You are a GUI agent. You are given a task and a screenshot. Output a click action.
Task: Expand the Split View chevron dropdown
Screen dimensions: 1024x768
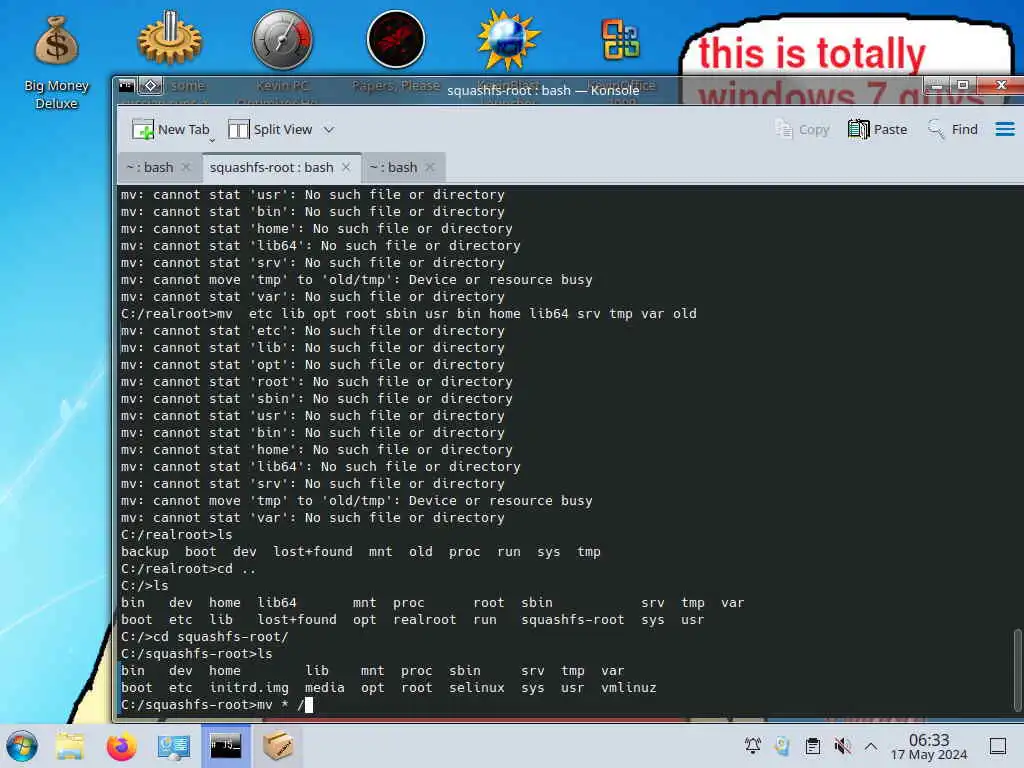328,130
